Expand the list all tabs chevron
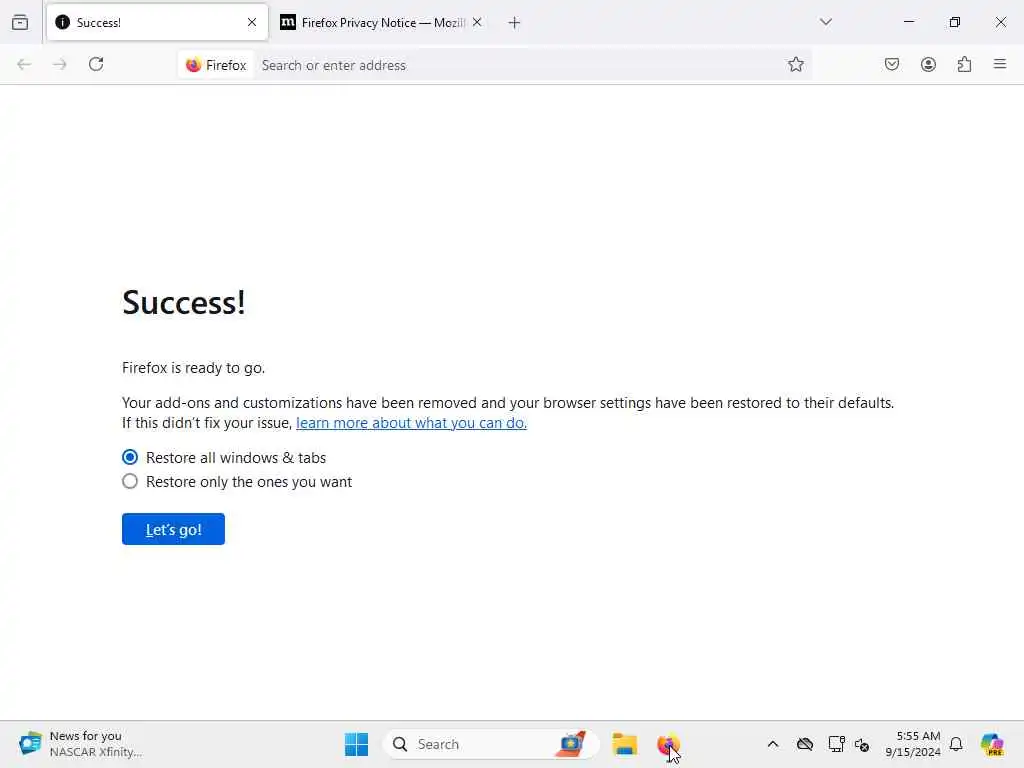 click(825, 22)
